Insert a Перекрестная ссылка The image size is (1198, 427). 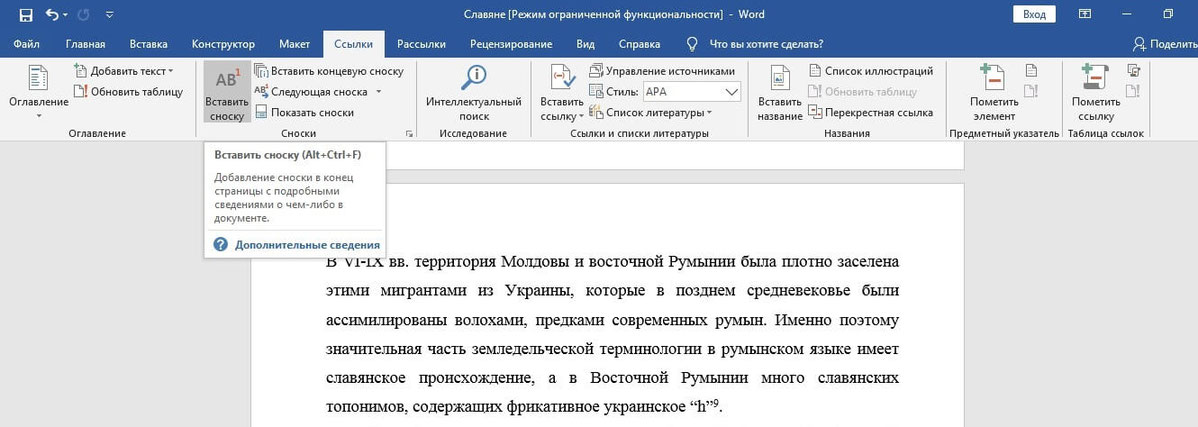point(871,112)
